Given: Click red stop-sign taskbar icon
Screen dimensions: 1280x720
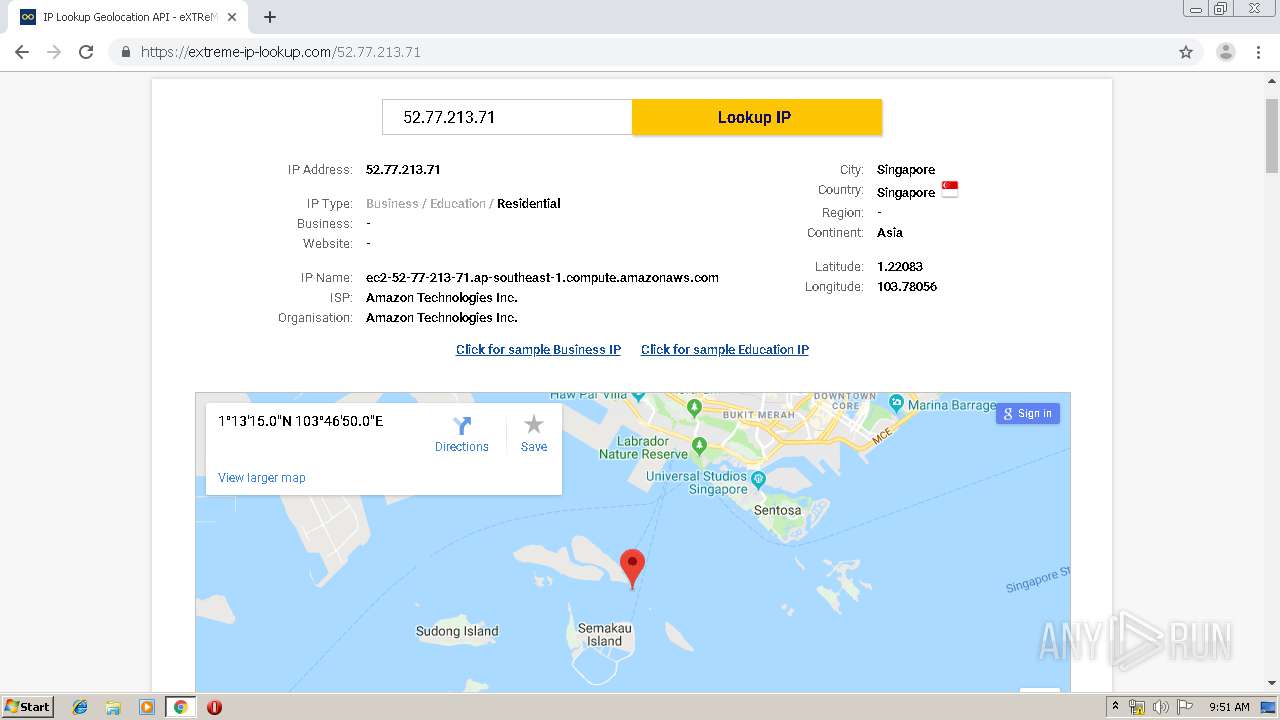Looking at the screenshot, I should coord(214,707).
